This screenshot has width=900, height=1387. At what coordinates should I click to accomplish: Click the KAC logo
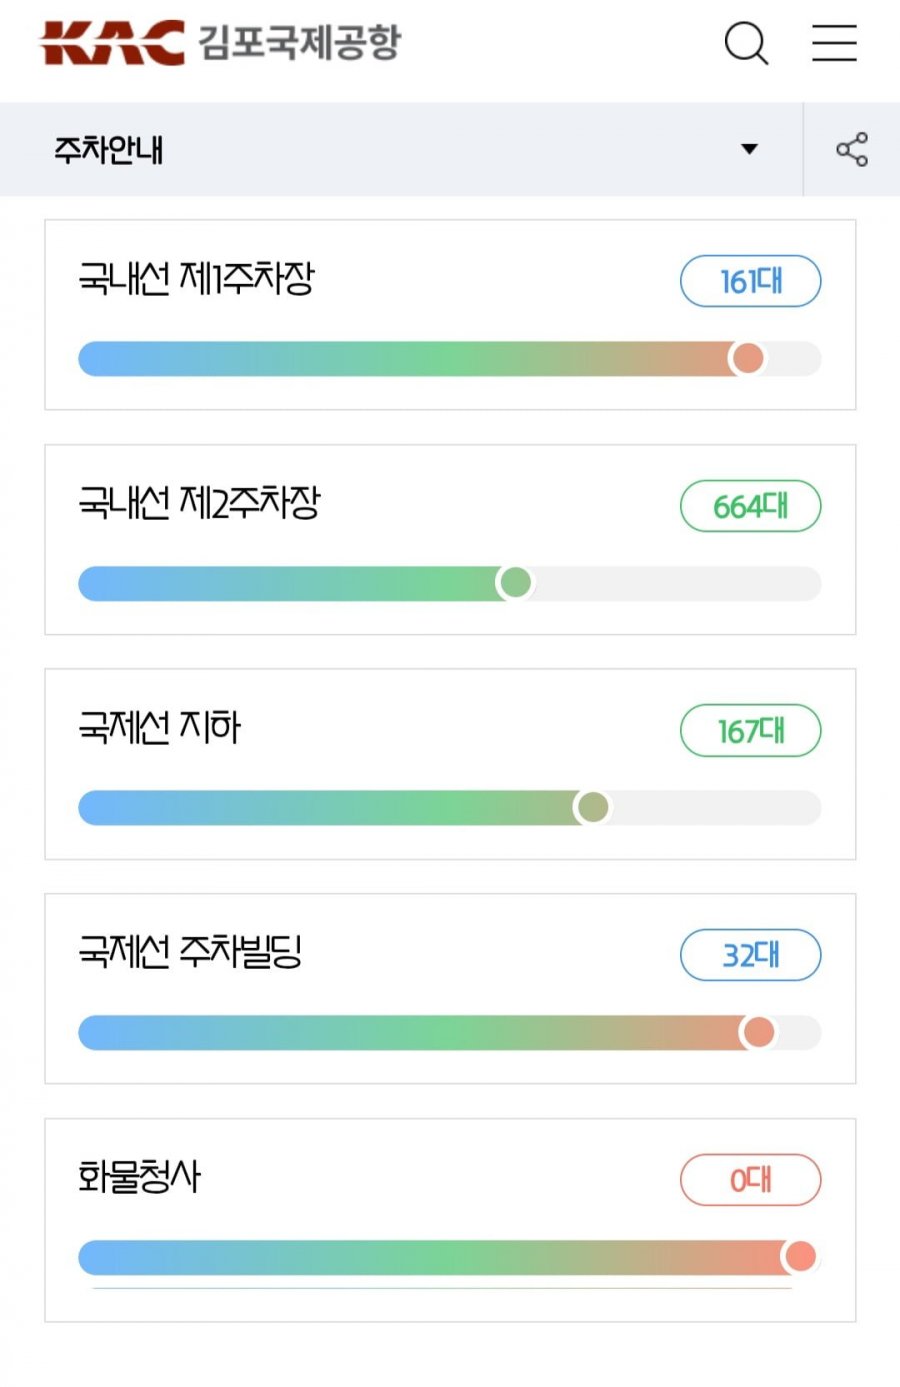tap(112, 42)
